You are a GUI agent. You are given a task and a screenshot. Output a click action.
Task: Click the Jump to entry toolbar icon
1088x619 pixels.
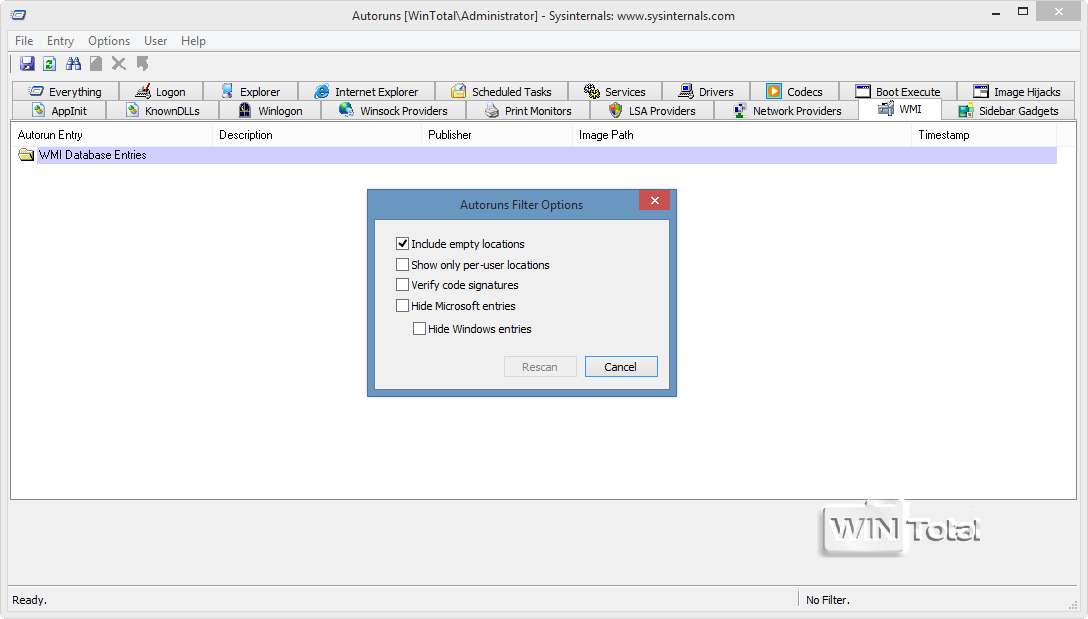pyautogui.click(x=142, y=64)
